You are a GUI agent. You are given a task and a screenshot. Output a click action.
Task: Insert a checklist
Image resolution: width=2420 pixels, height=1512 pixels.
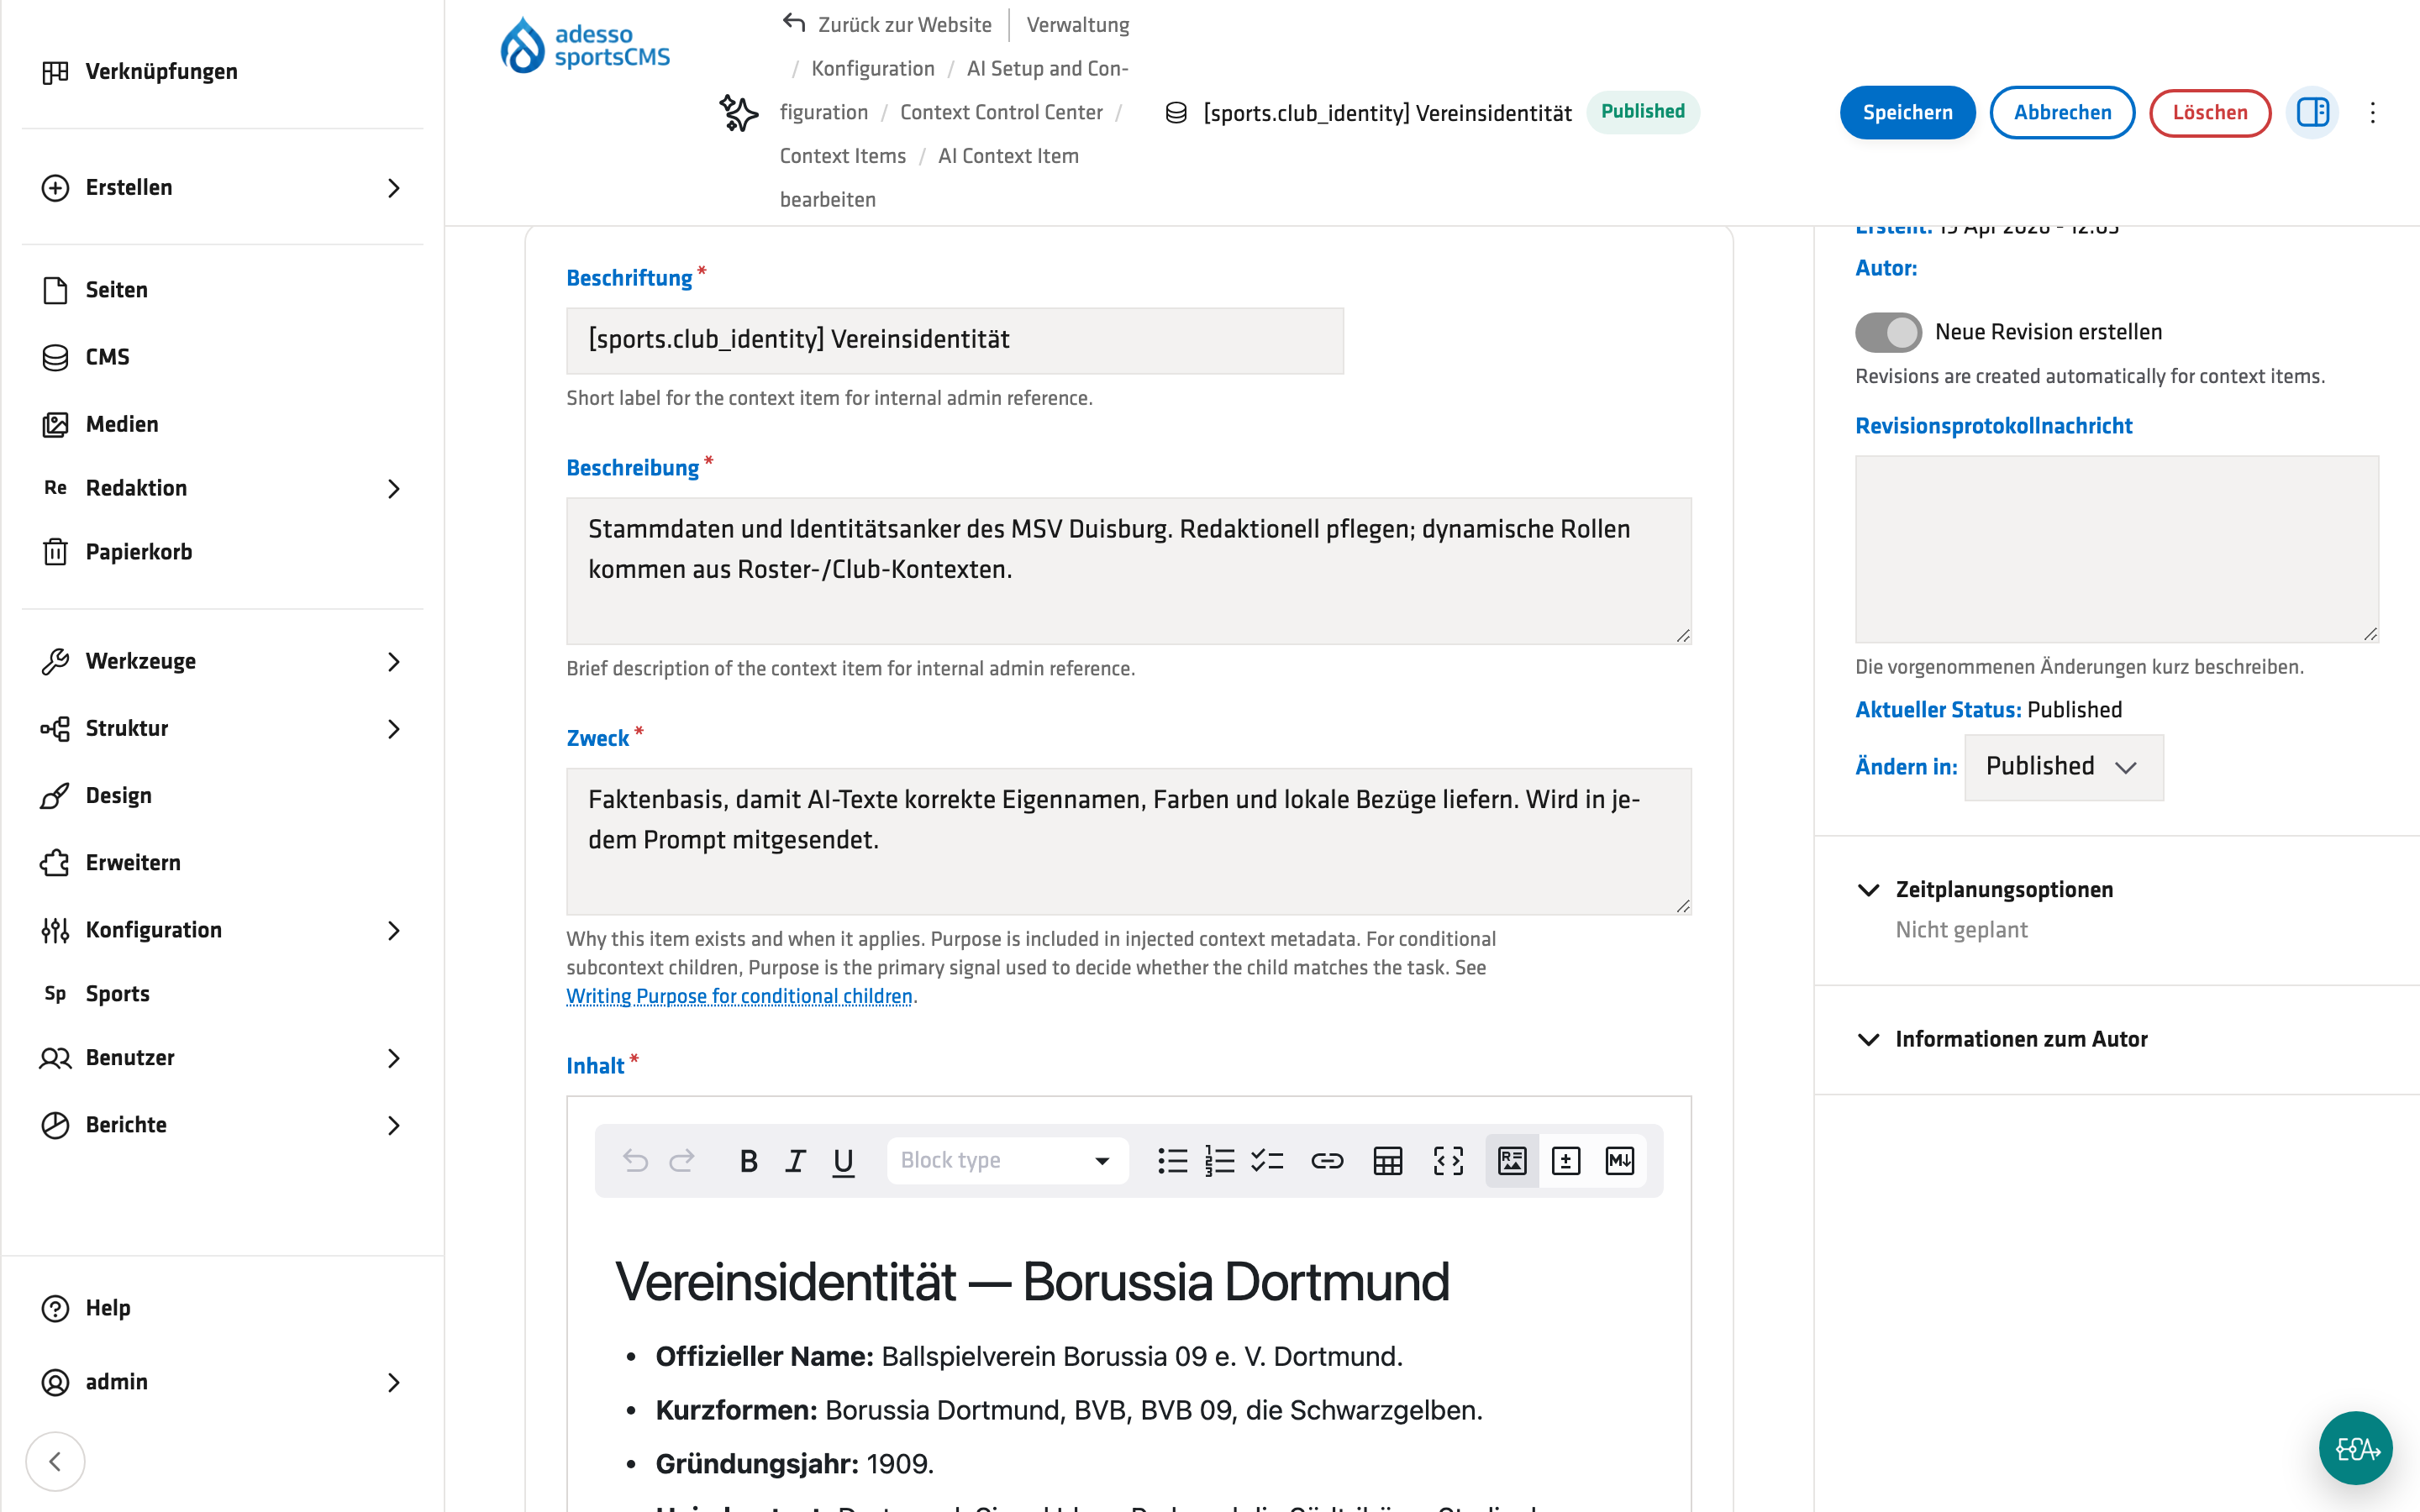point(1267,1161)
